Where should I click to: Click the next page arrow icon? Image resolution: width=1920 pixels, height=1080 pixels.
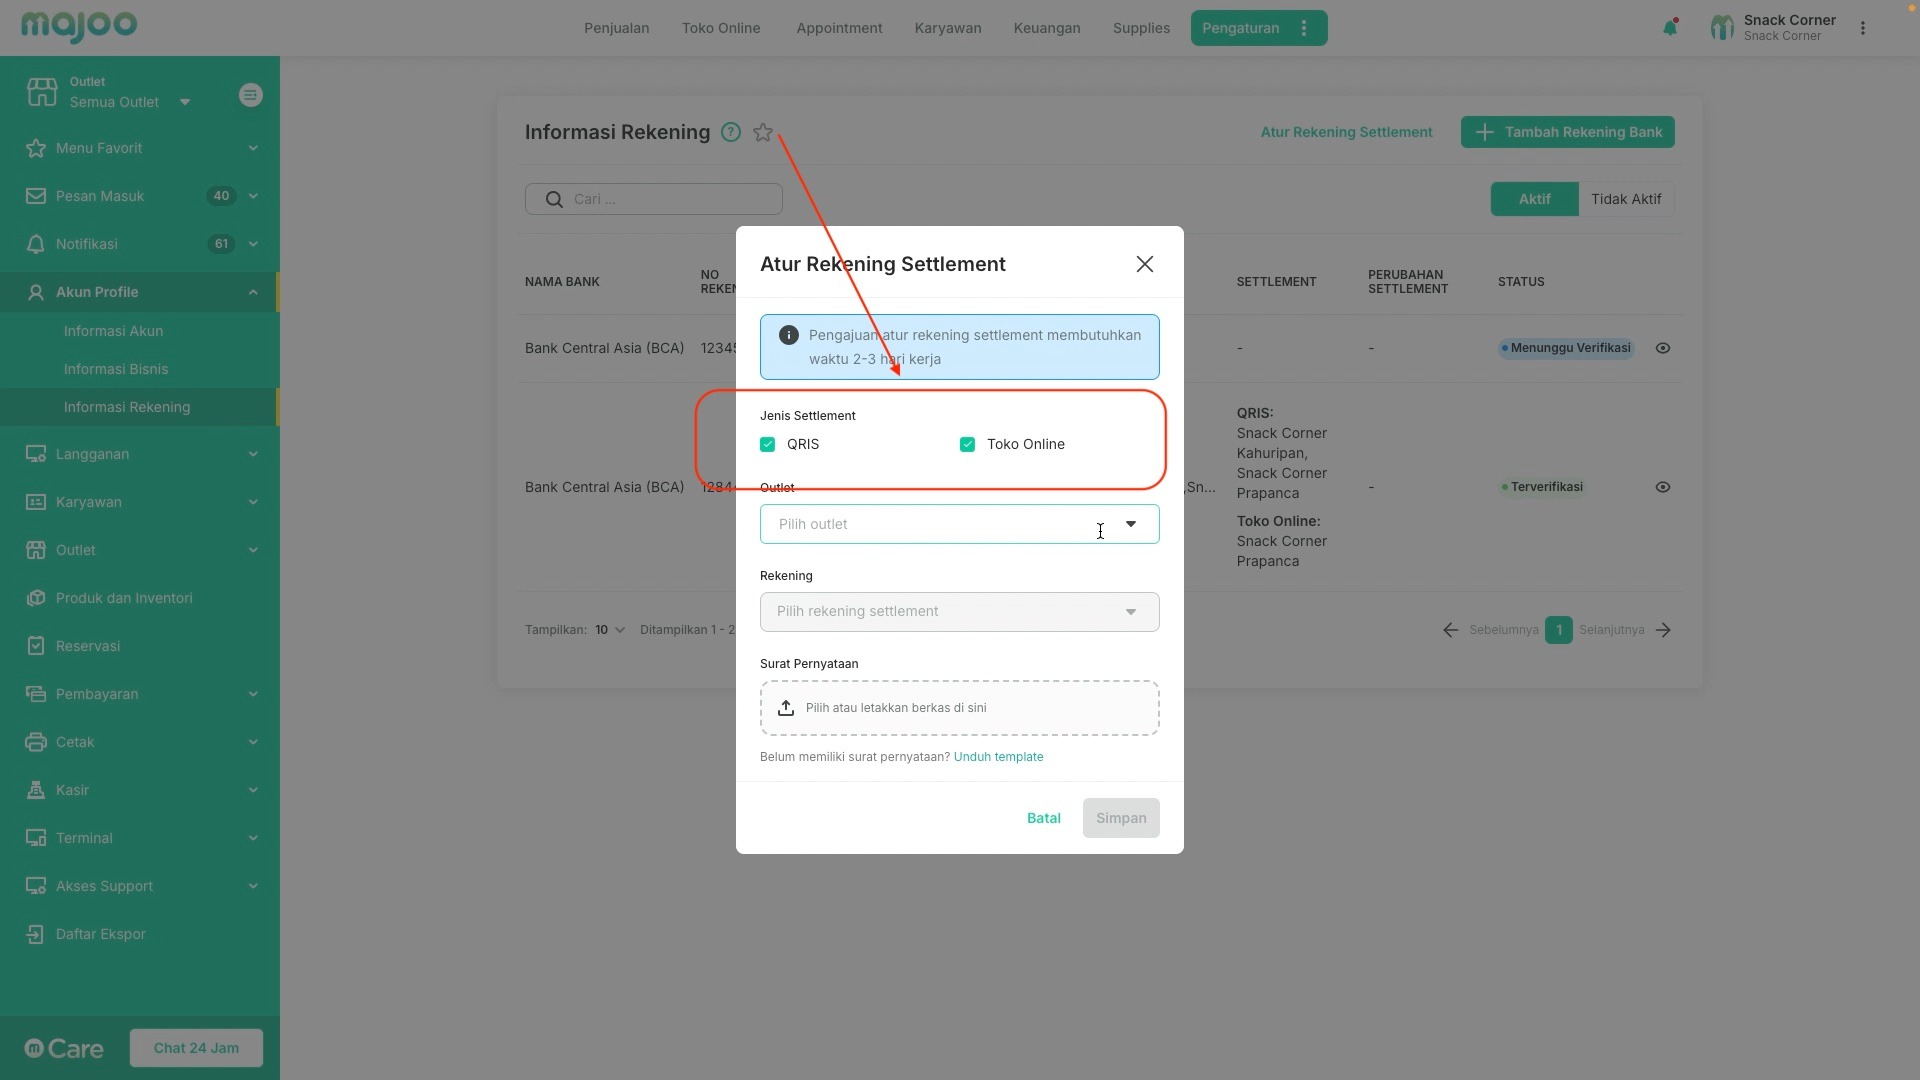(1663, 630)
